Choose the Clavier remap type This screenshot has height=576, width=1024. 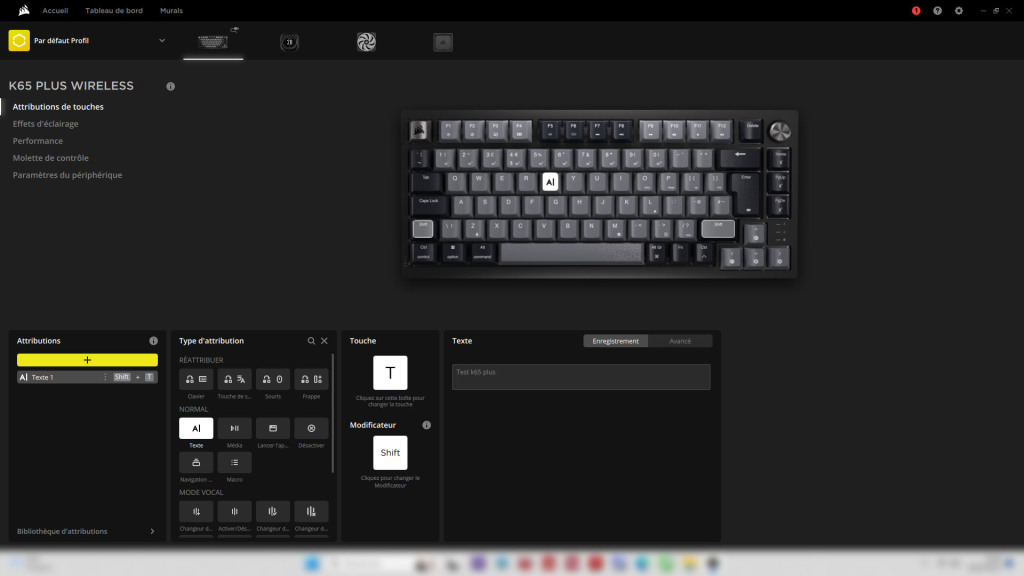pyautogui.click(x=196, y=379)
